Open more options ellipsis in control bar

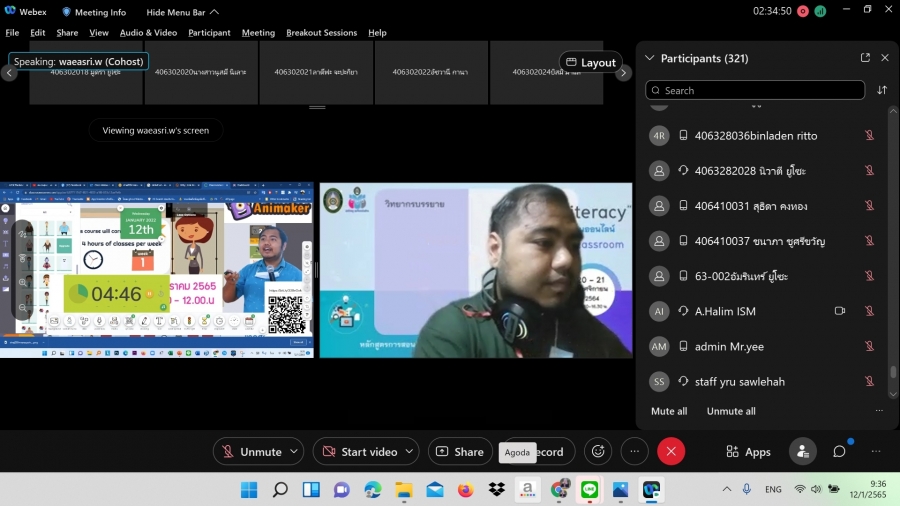click(634, 451)
